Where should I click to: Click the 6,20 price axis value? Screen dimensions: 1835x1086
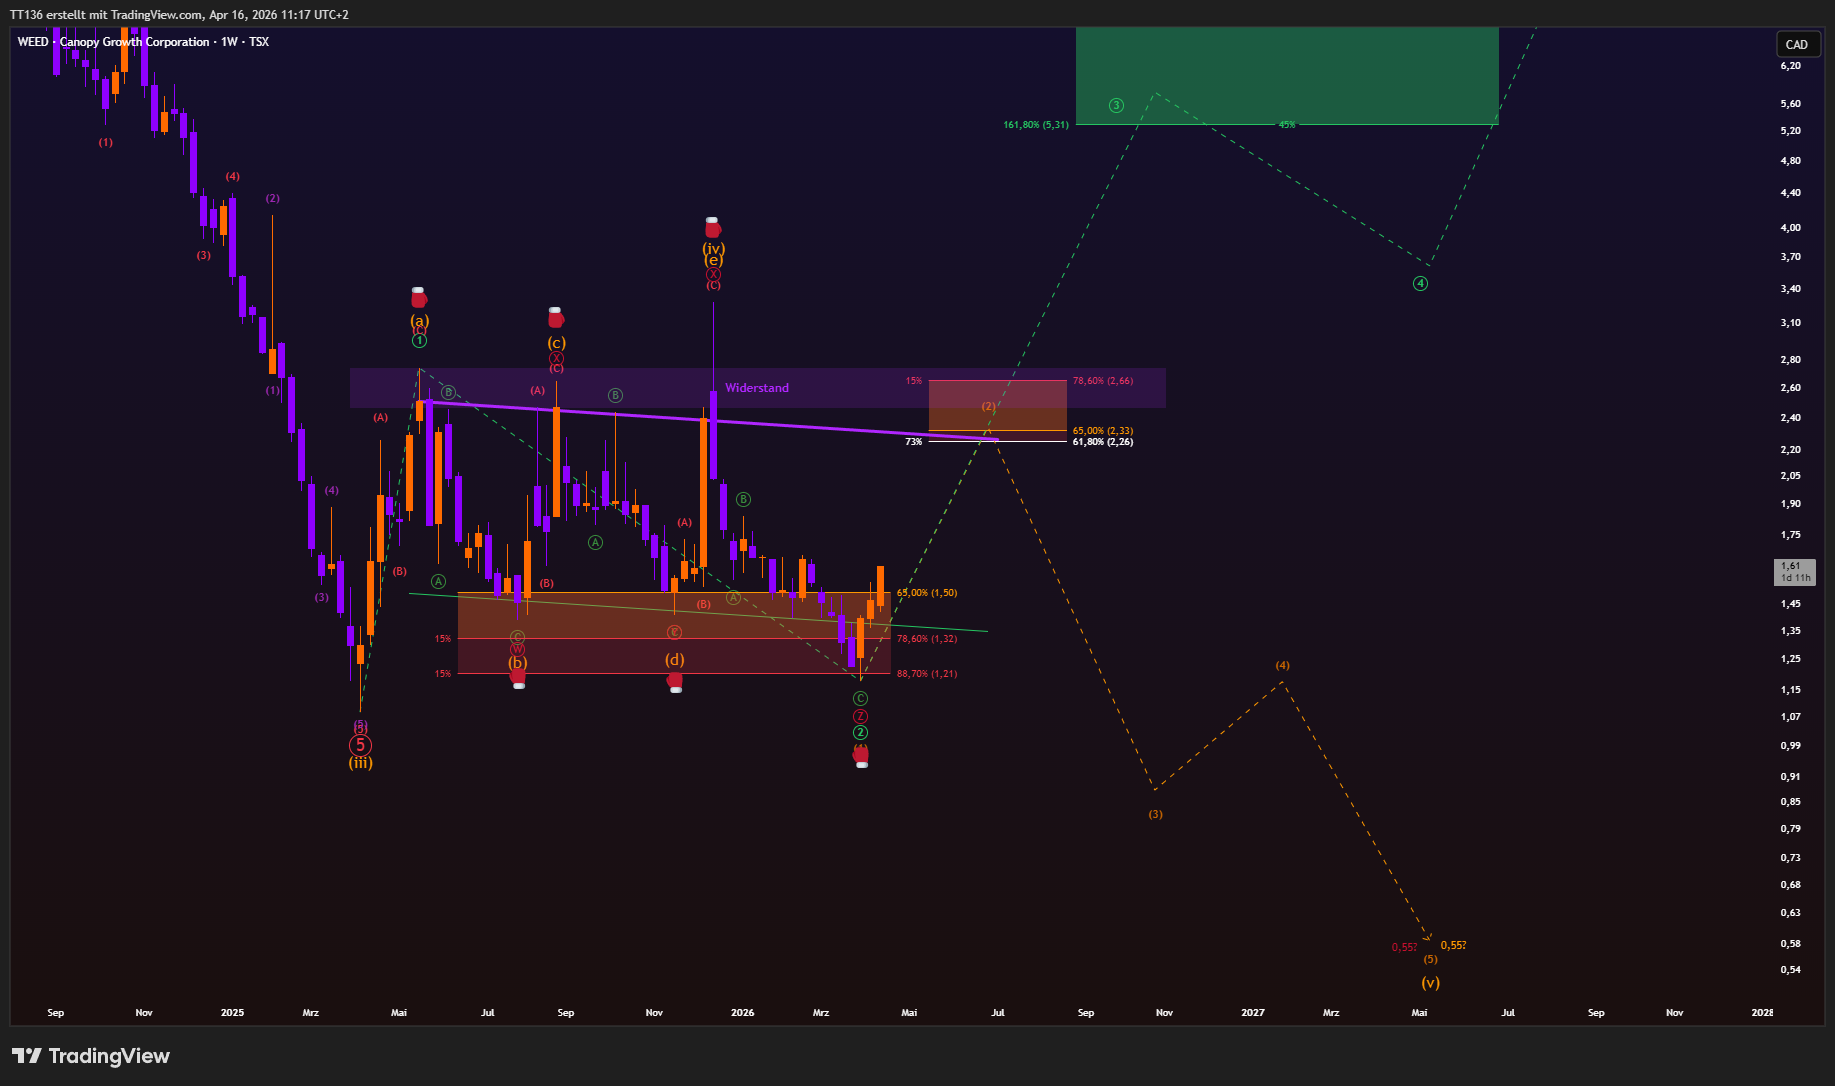click(1790, 66)
